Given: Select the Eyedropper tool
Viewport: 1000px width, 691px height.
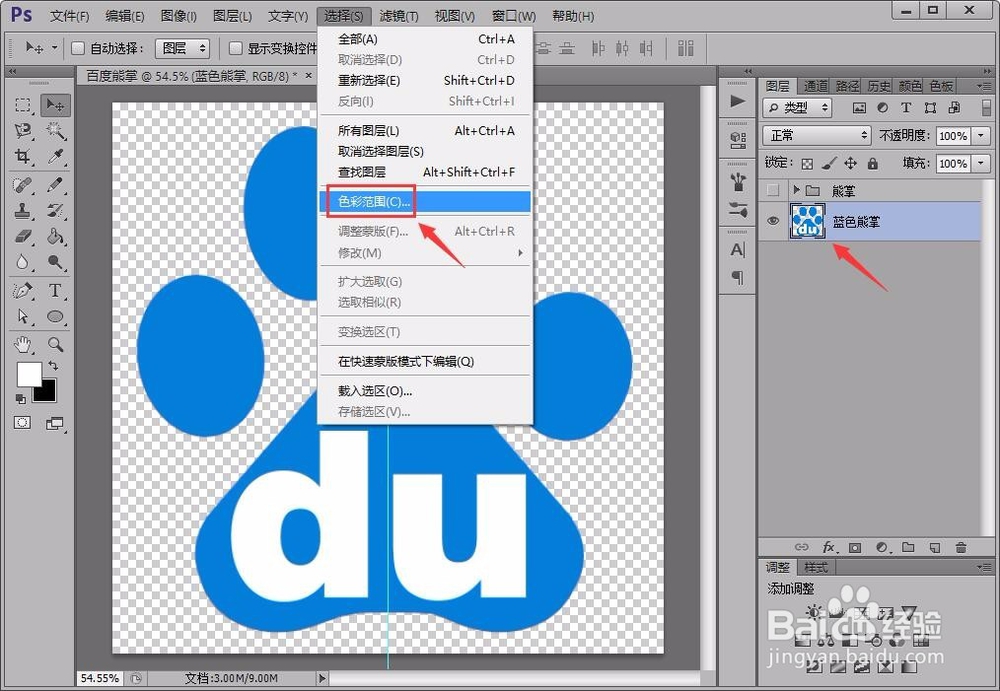Looking at the screenshot, I should pos(55,156).
